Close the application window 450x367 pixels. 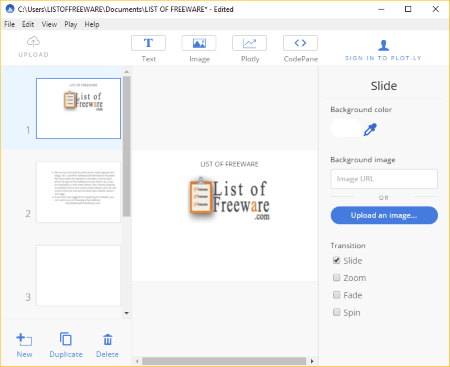[435, 9]
